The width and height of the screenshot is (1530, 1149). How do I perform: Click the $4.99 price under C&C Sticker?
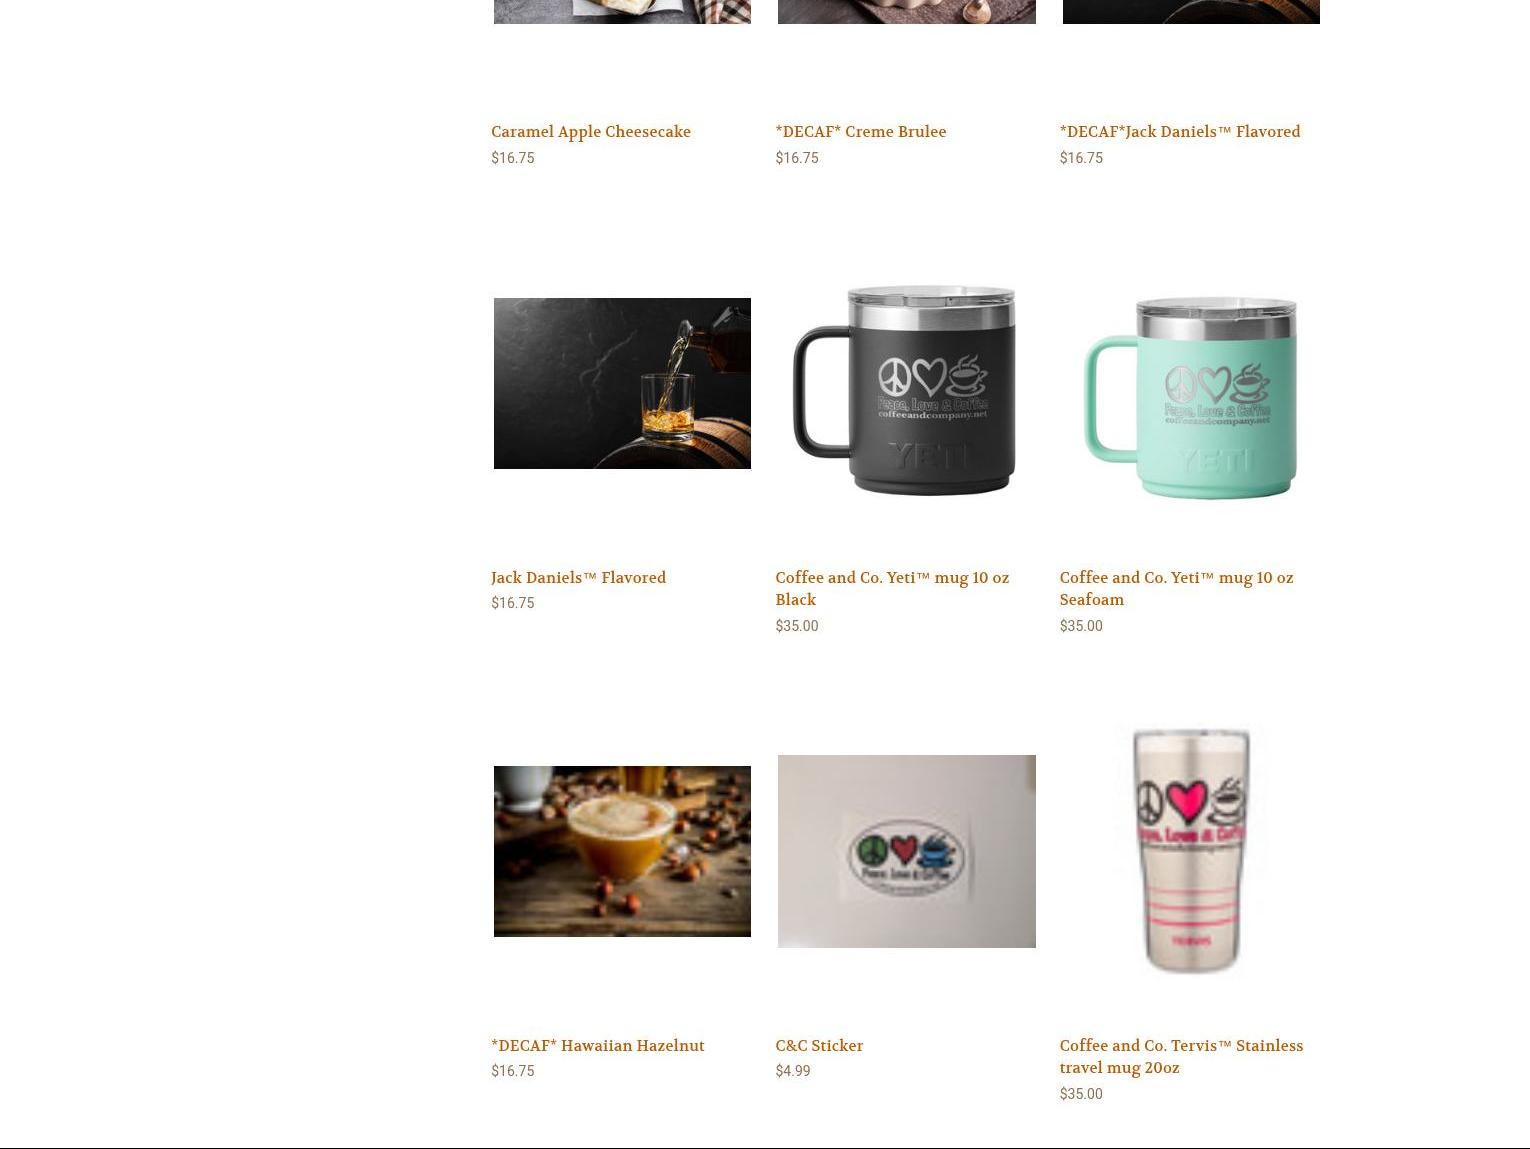(793, 1071)
